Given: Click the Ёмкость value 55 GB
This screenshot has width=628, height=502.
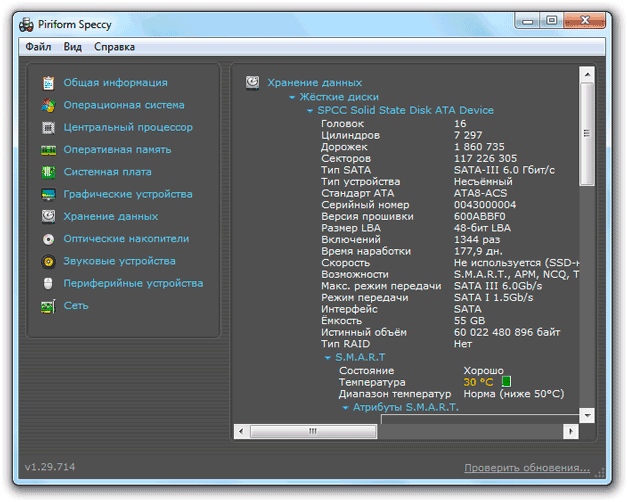Looking at the screenshot, I should (x=469, y=321).
